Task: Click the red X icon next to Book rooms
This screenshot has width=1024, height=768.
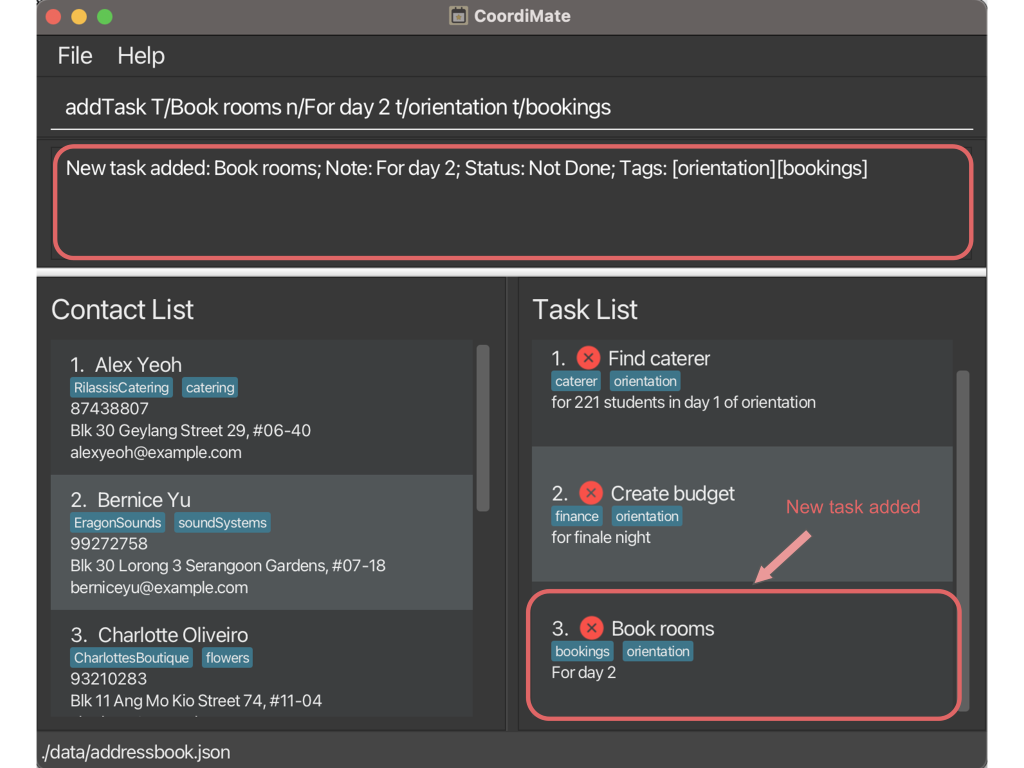Action: 591,628
